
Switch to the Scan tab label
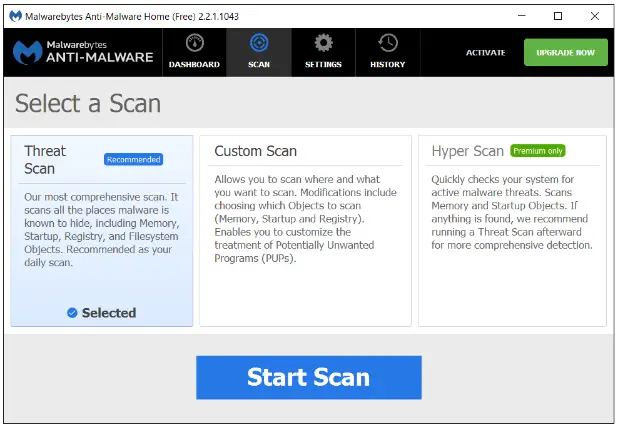coord(259,65)
